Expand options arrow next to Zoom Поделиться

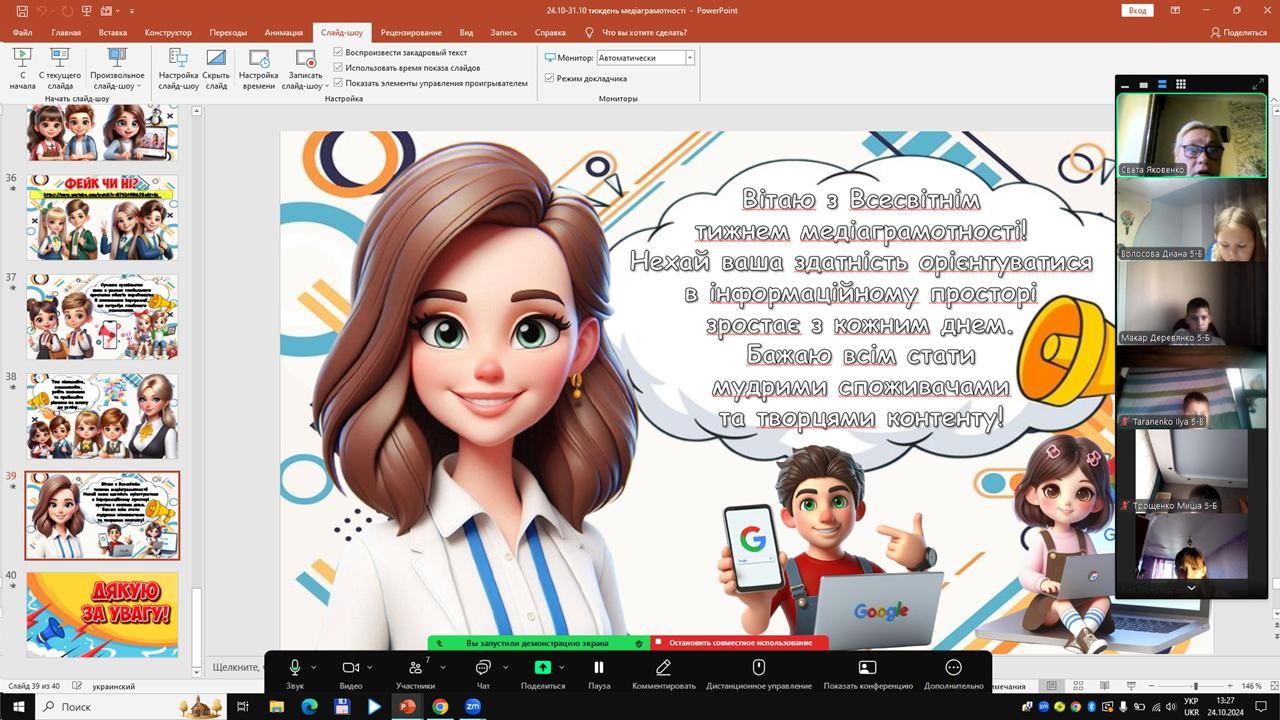pyautogui.click(x=561, y=667)
